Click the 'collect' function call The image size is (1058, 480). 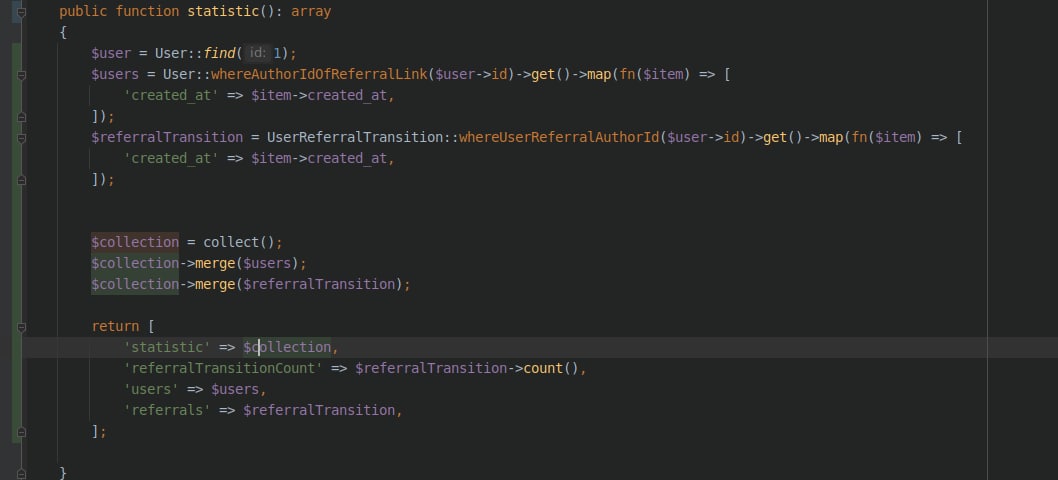[231, 242]
